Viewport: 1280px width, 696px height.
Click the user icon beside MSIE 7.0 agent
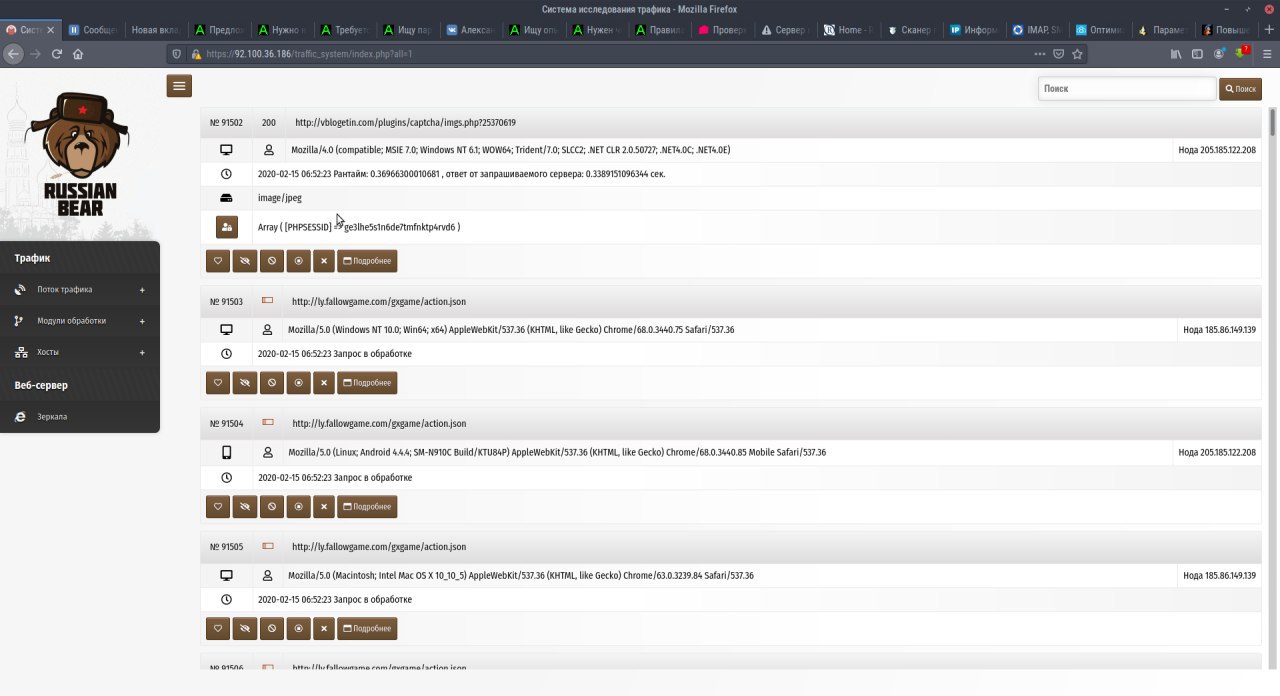point(268,150)
